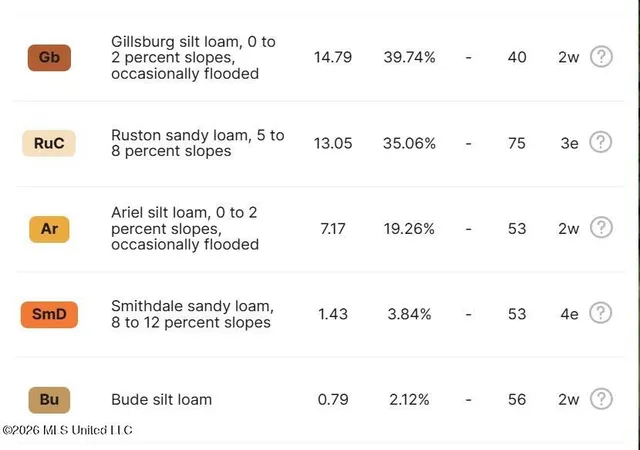Click the 4e capability class value
This screenshot has height=450, width=640.
tap(569, 314)
